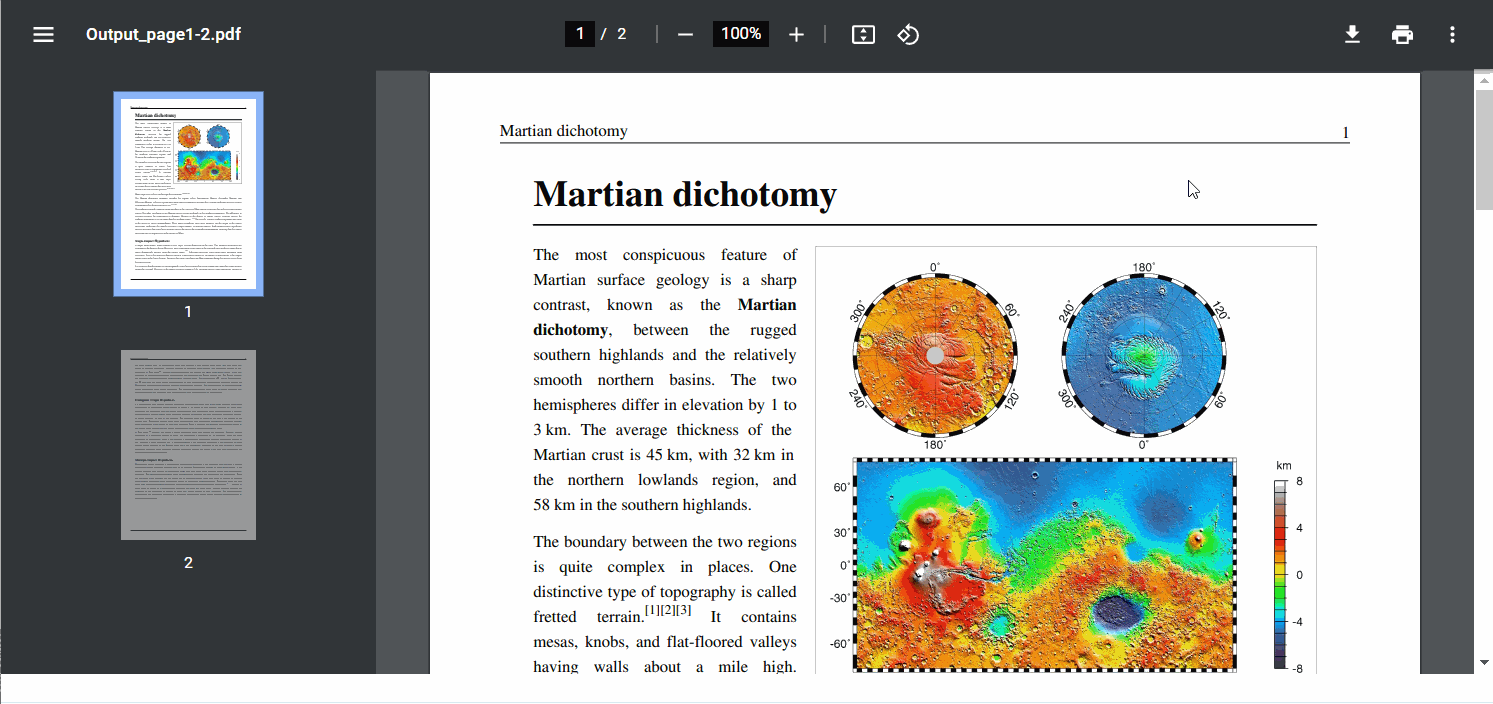Click the zoom in plus icon

click(796, 35)
